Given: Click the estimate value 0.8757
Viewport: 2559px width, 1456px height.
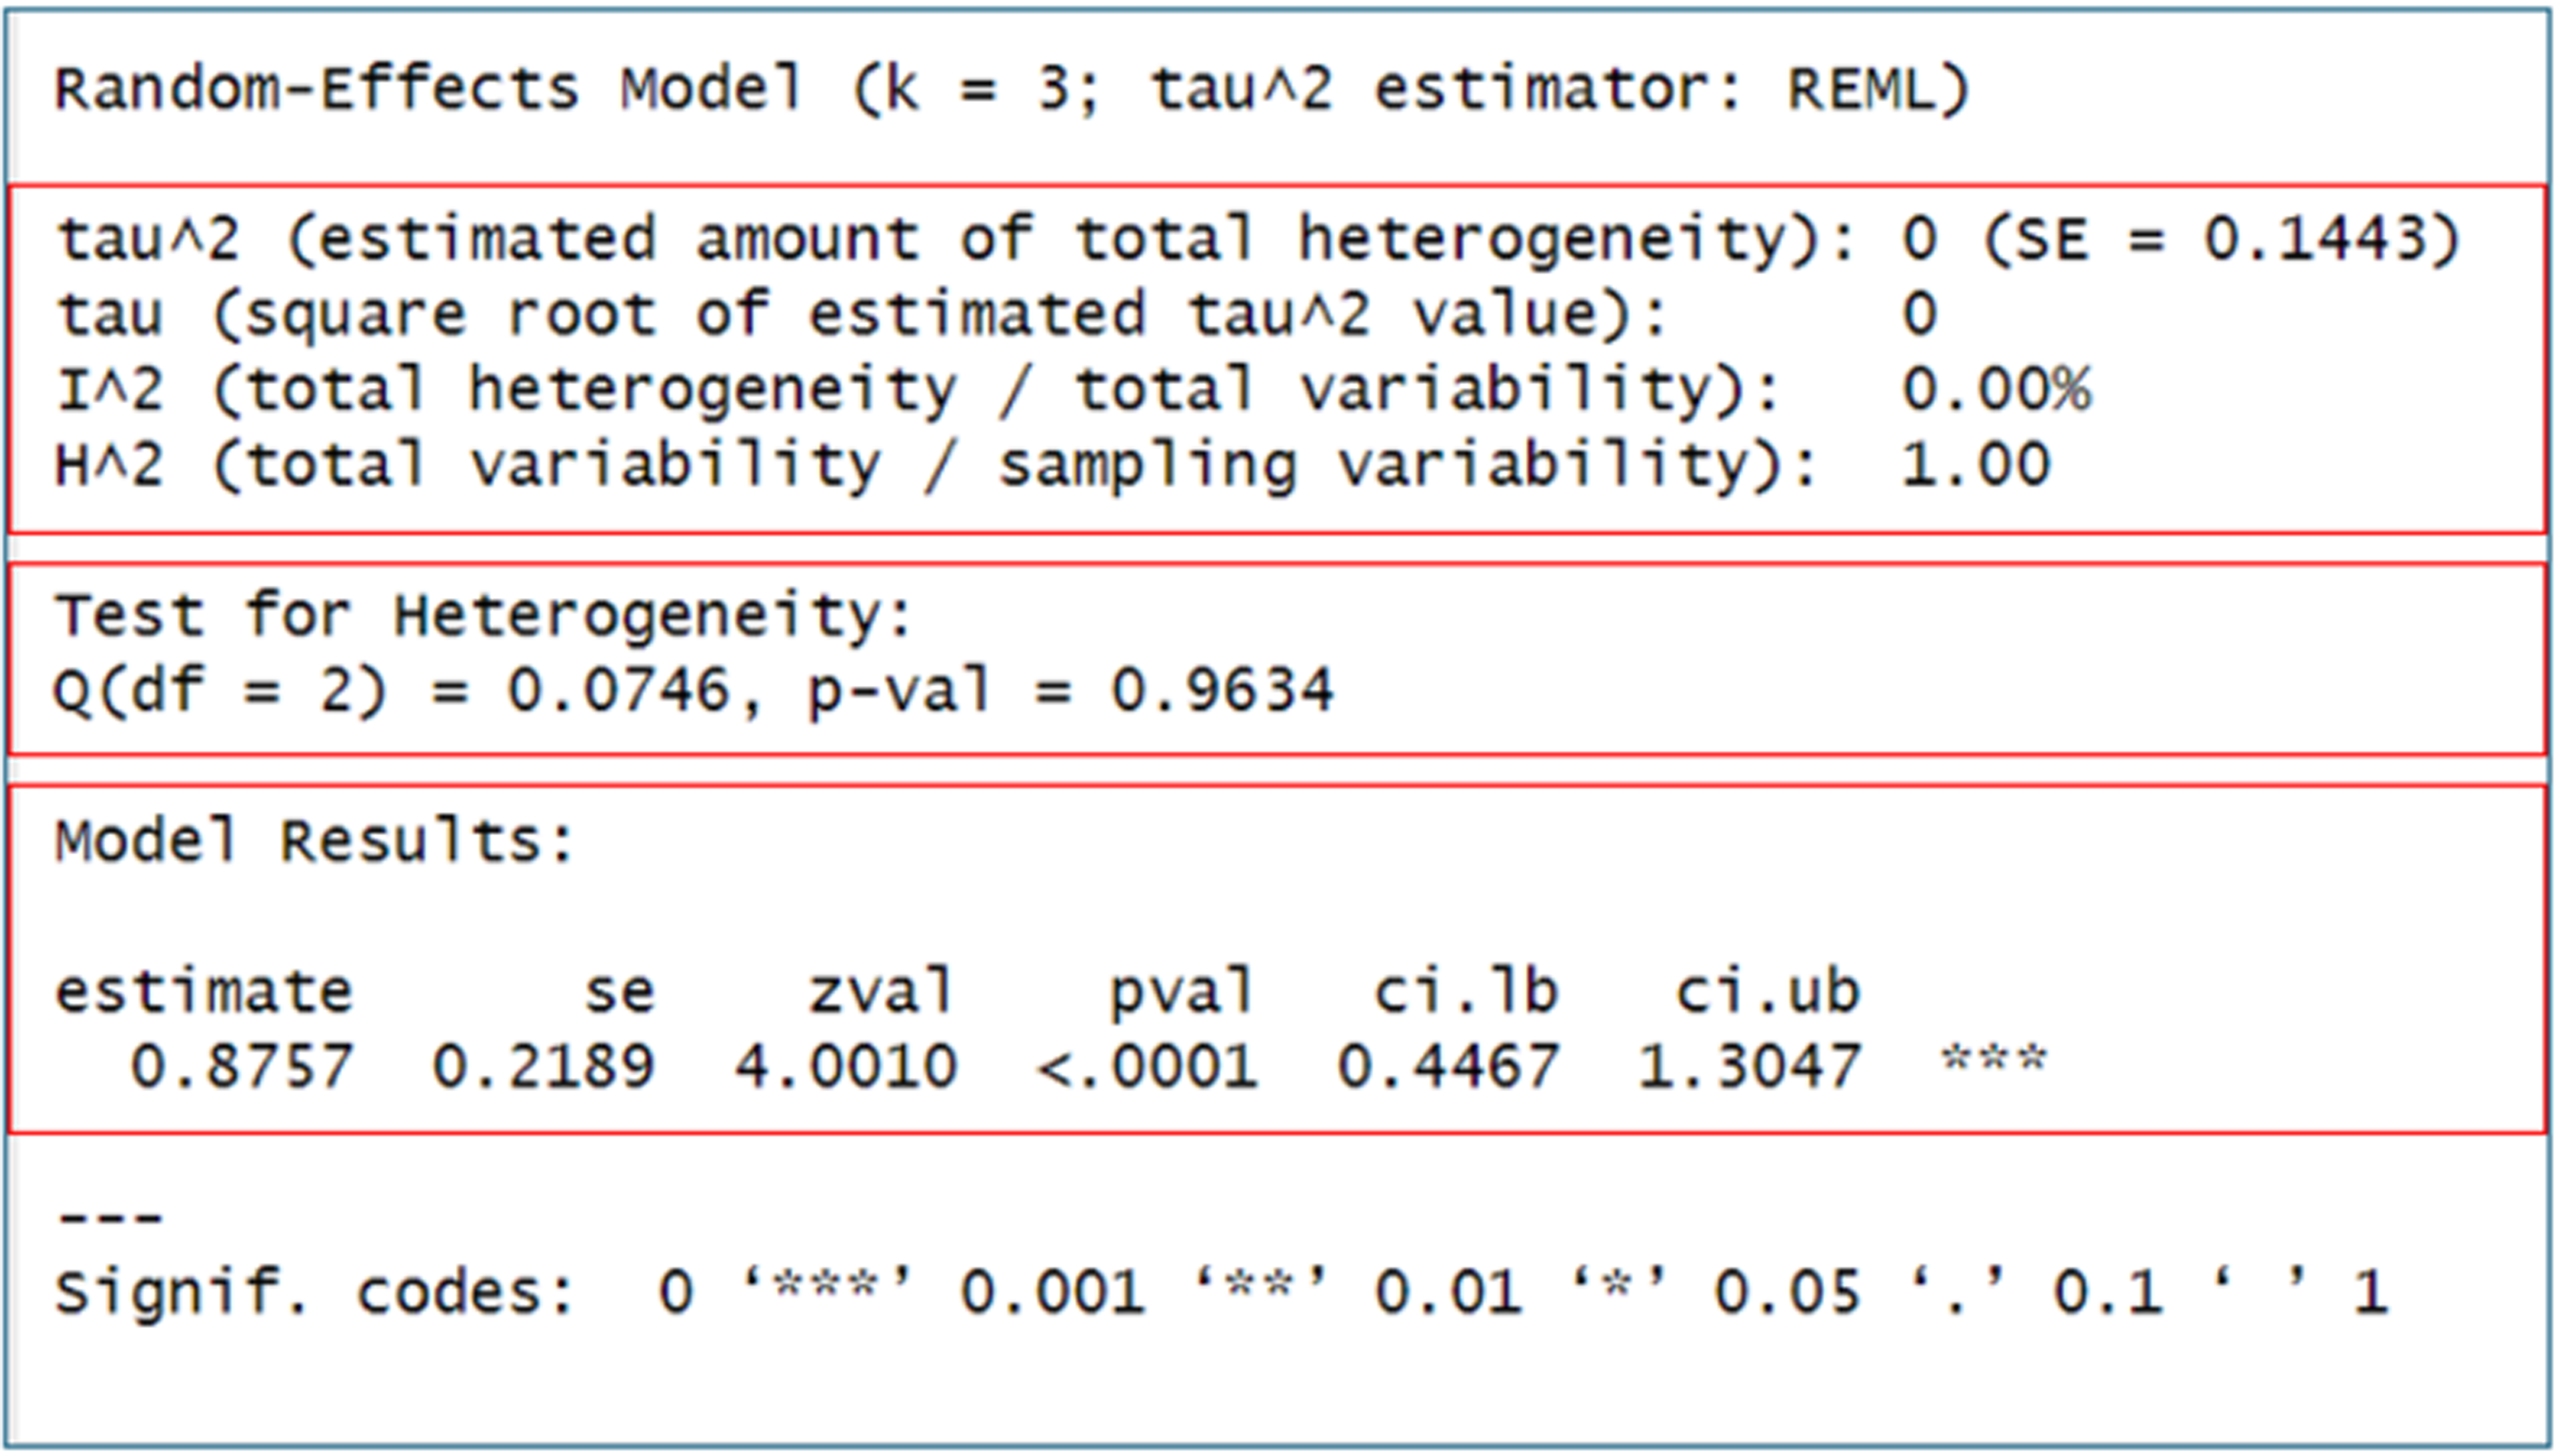Looking at the screenshot, I should [242, 1066].
